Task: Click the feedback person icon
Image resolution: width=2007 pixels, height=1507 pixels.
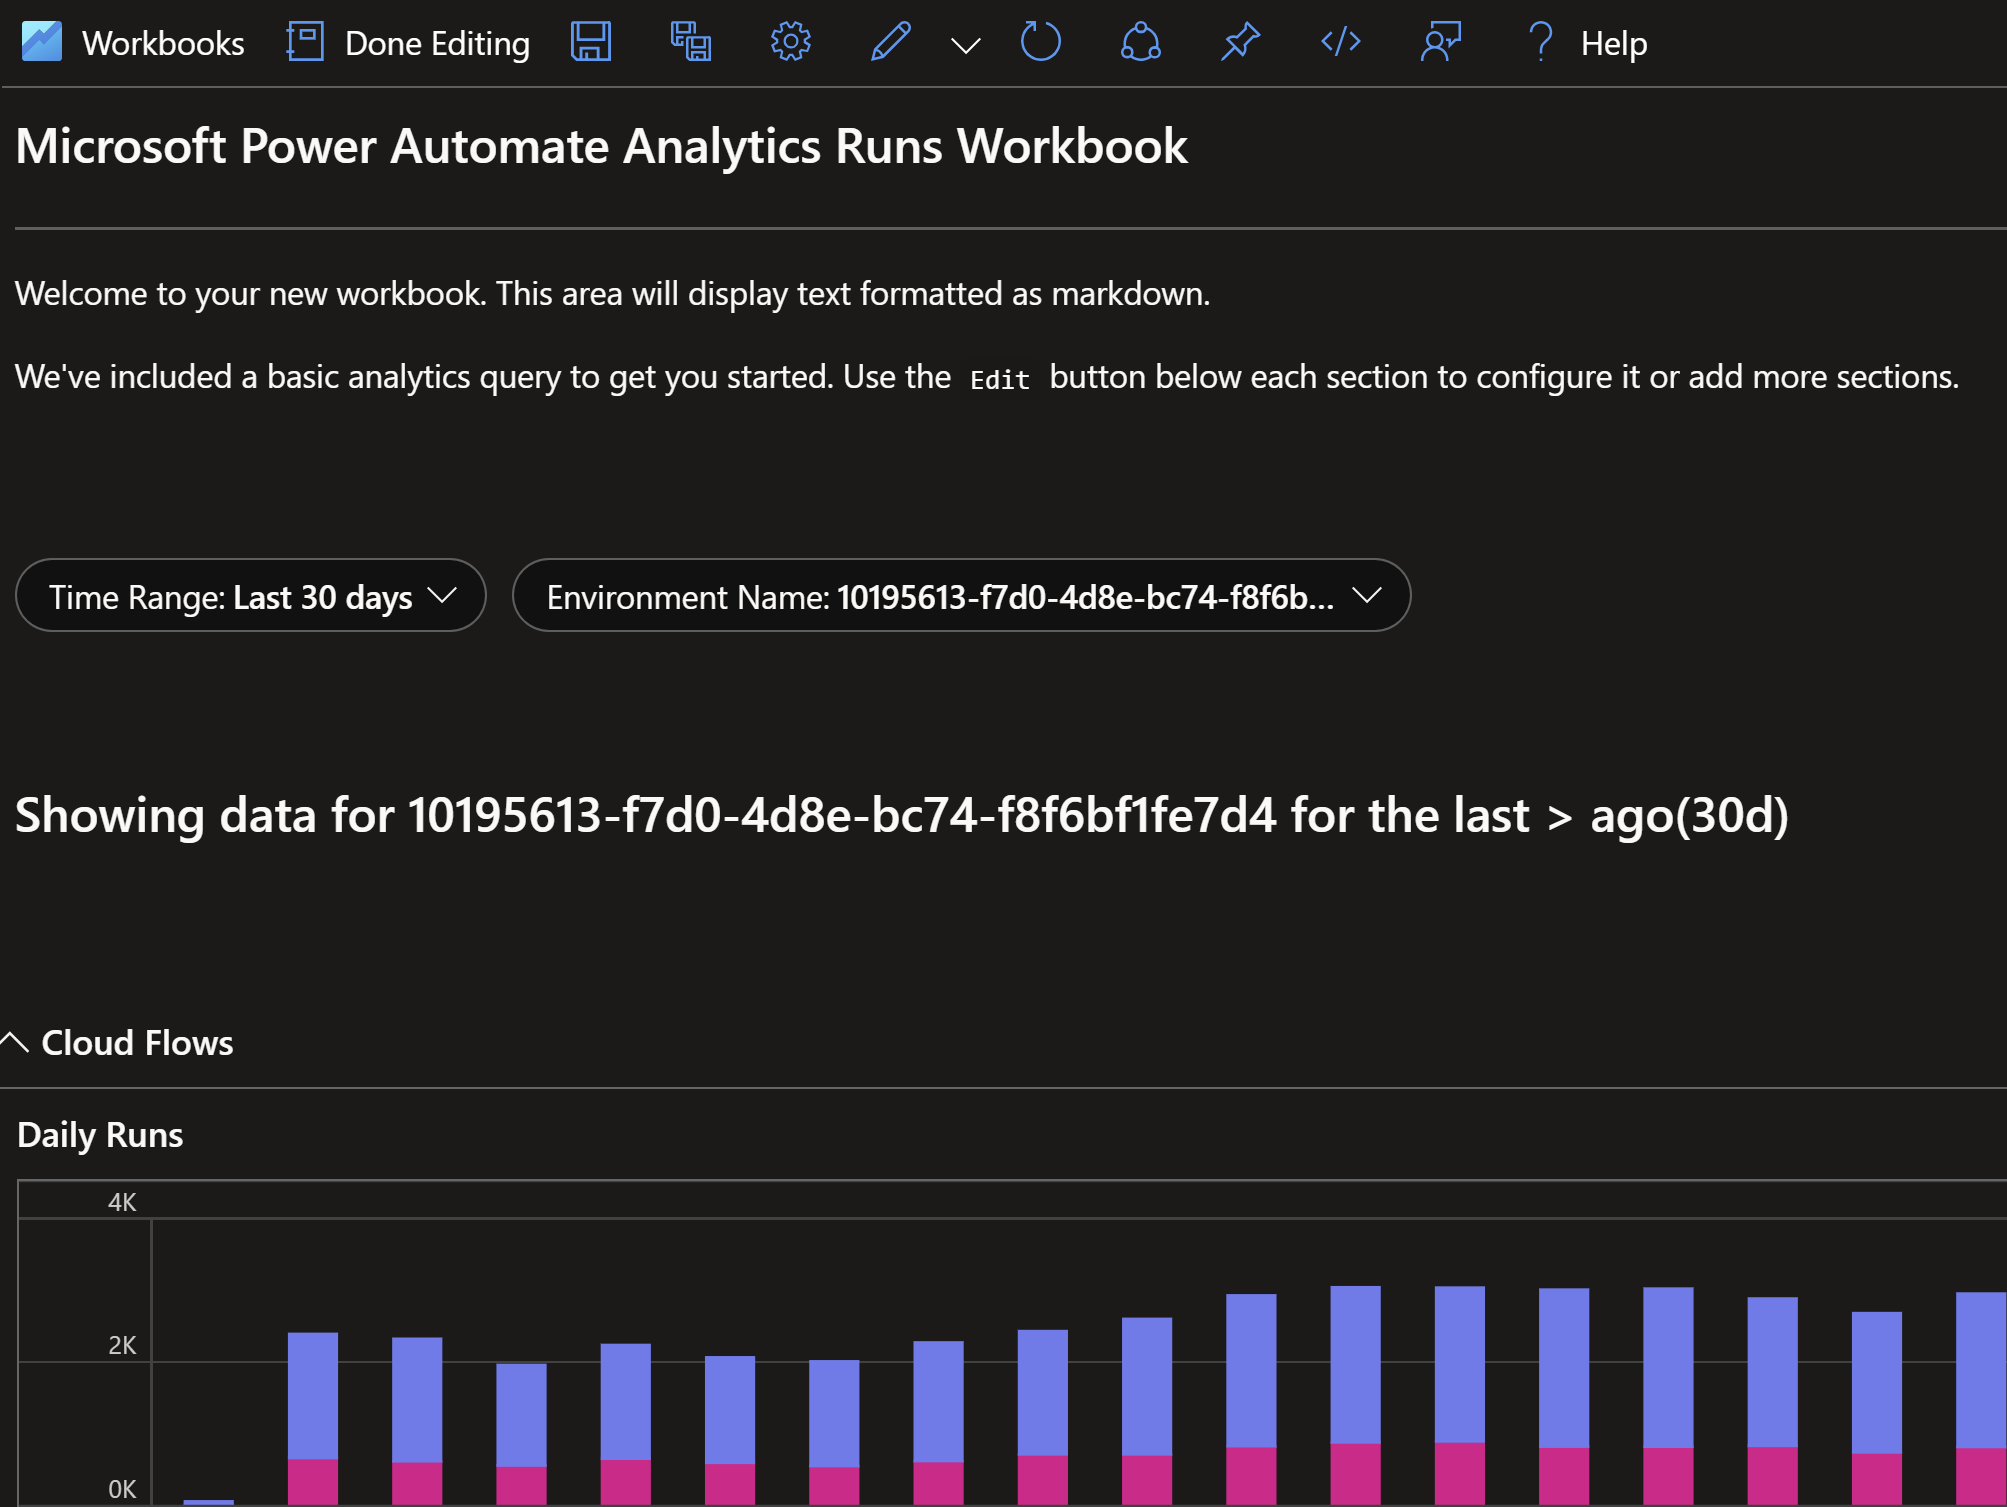Action: (x=1440, y=42)
